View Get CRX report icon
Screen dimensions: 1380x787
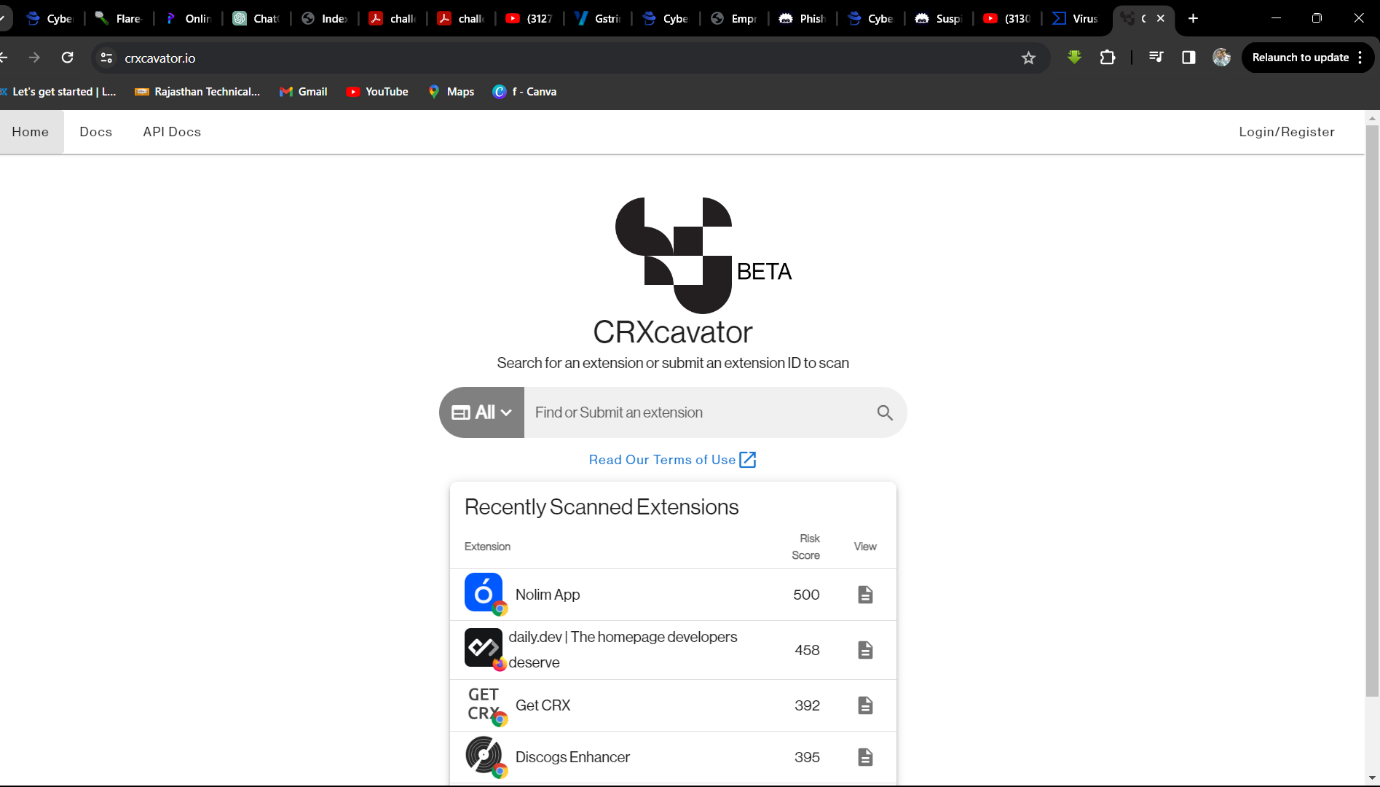865,706
